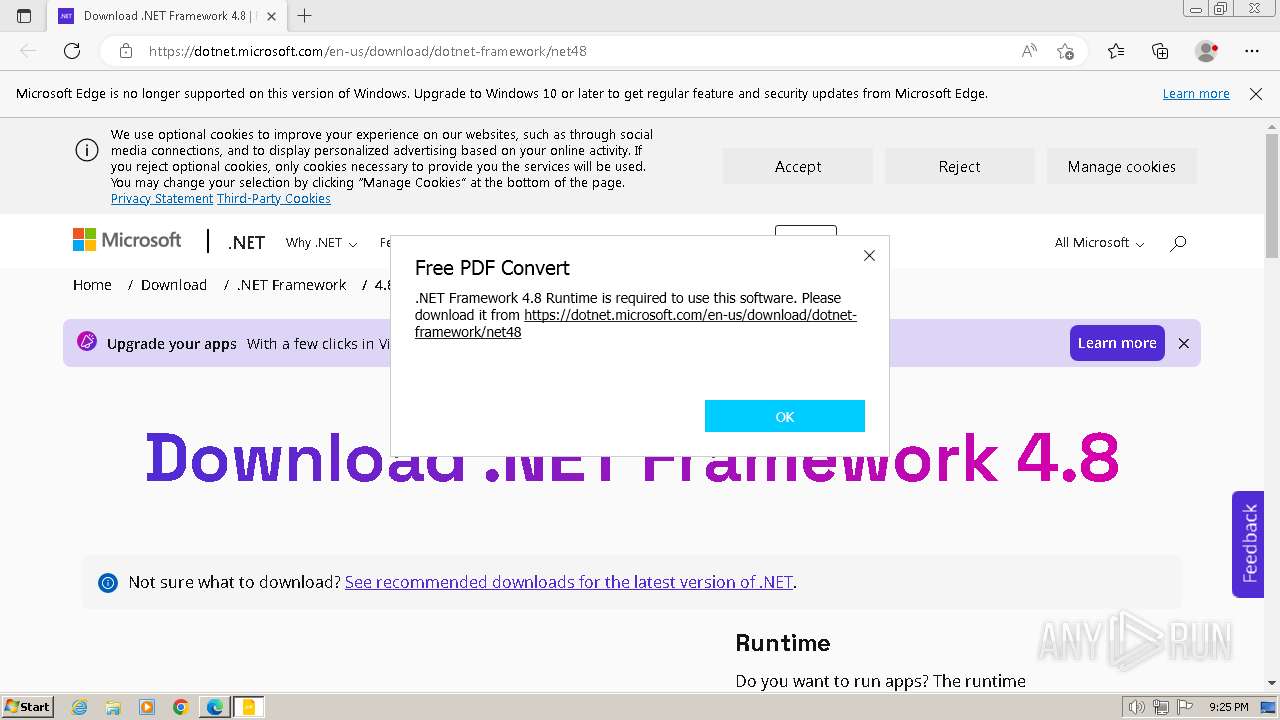The height and width of the screenshot is (720, 1280).
Task: Click the cookie notice info icon
Action: [87, 151]
